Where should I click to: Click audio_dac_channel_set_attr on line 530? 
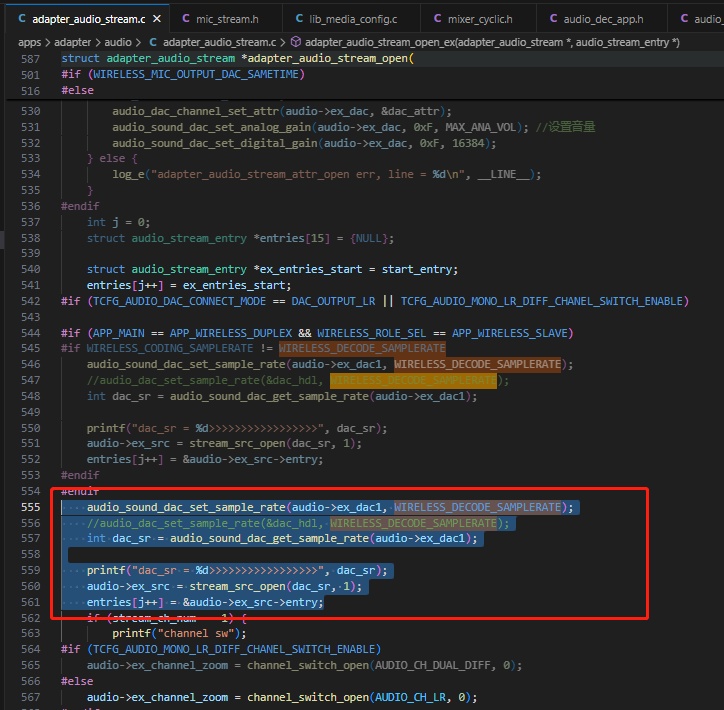[195, 111]
